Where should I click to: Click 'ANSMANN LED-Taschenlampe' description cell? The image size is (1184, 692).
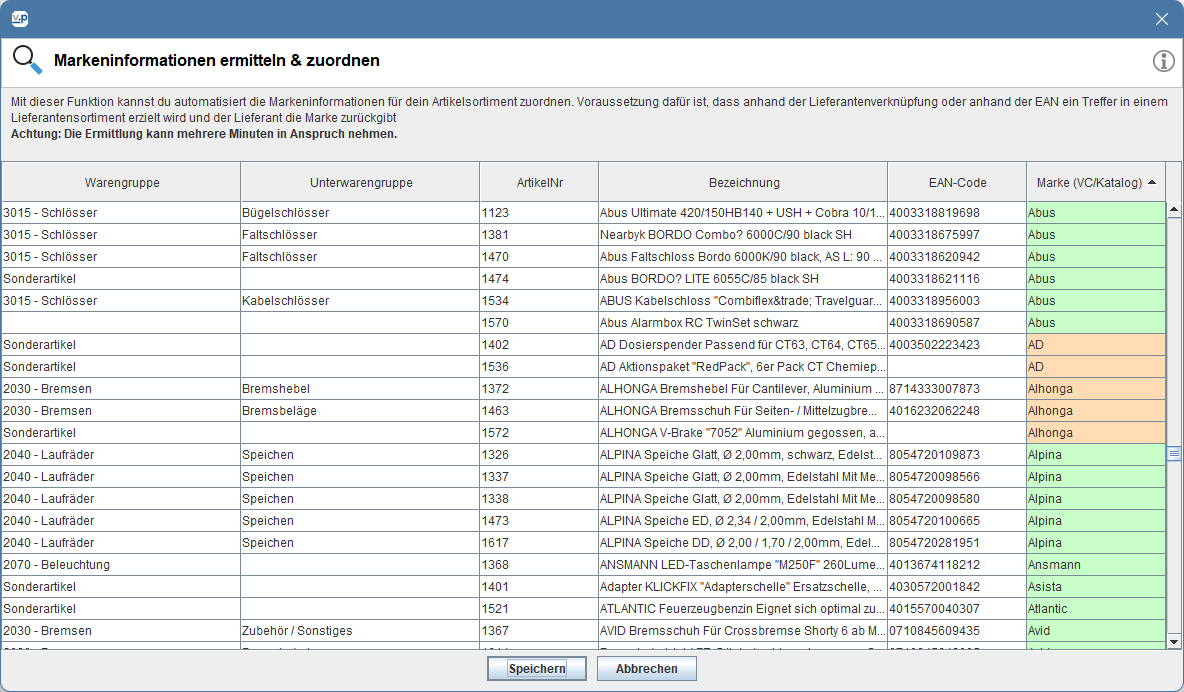743,564
